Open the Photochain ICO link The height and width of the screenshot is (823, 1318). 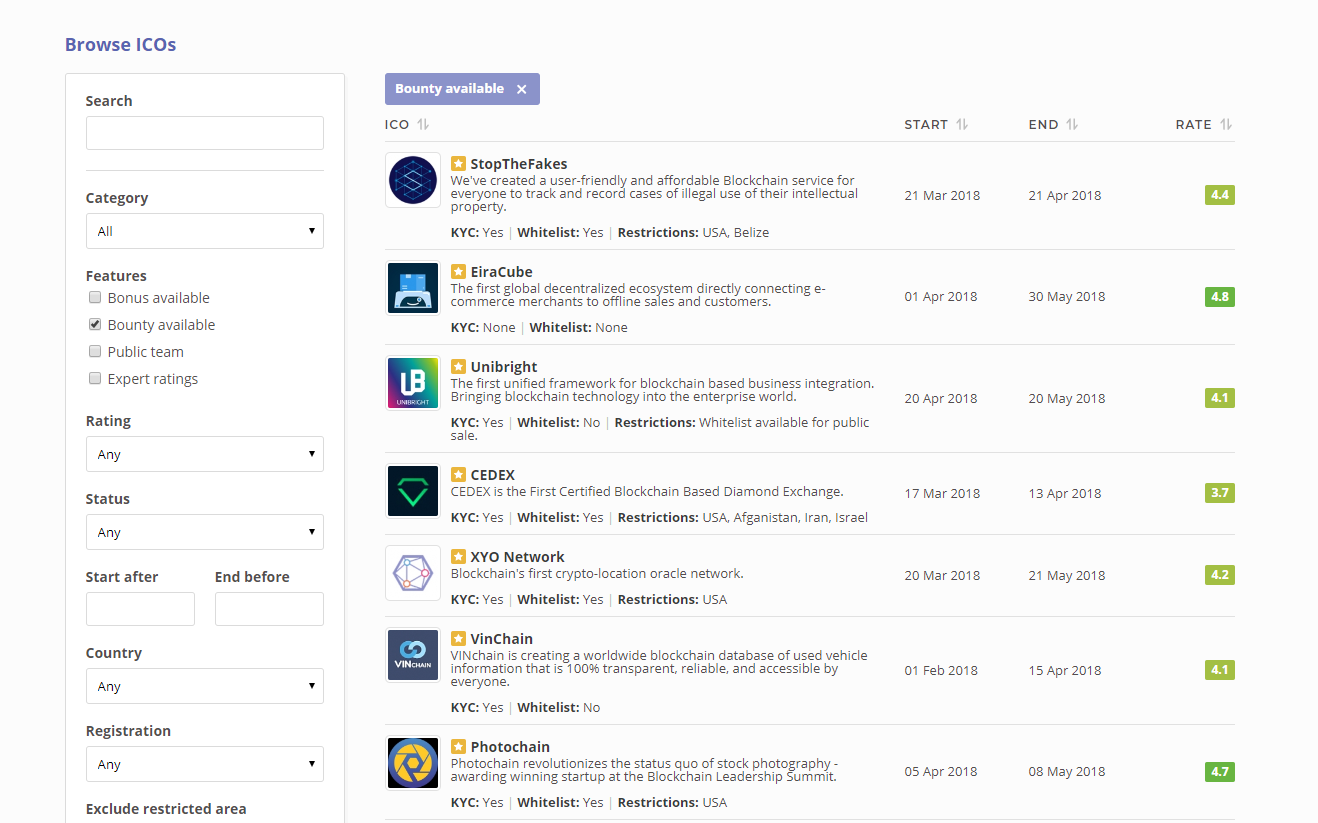pos(510,747)
